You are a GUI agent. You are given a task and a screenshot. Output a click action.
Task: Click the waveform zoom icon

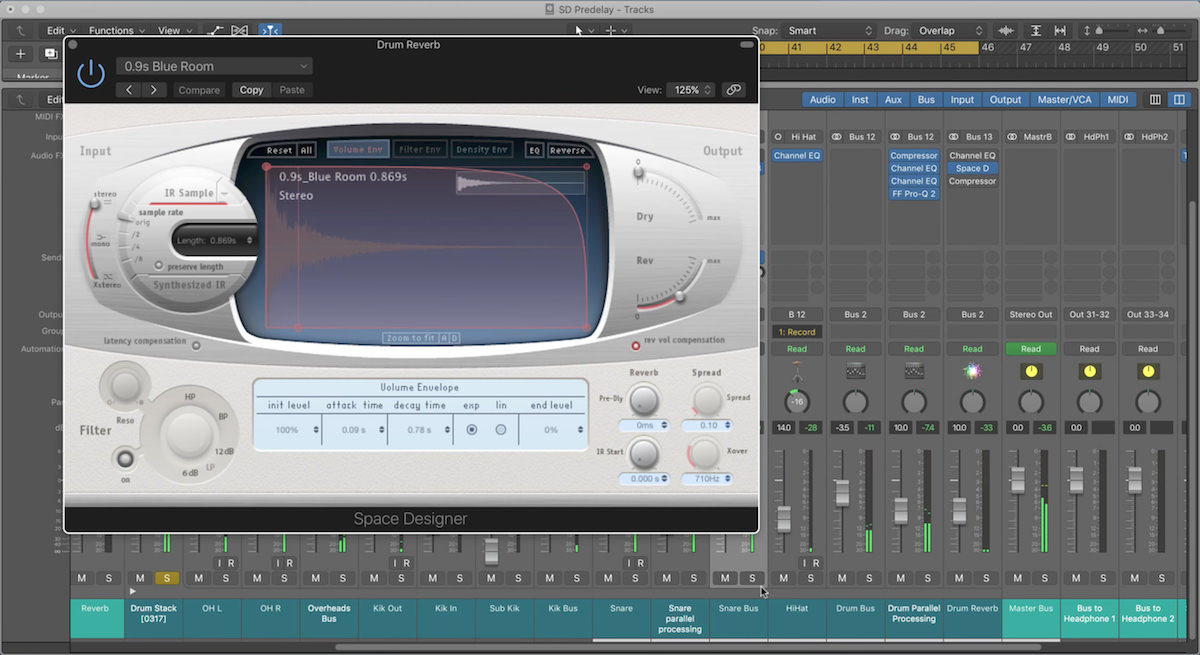[1005, 31]
